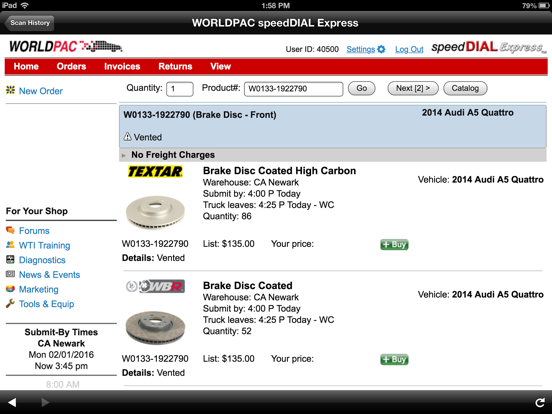
Task: Open the Catalog button
Action: click(x=465, y=88)
